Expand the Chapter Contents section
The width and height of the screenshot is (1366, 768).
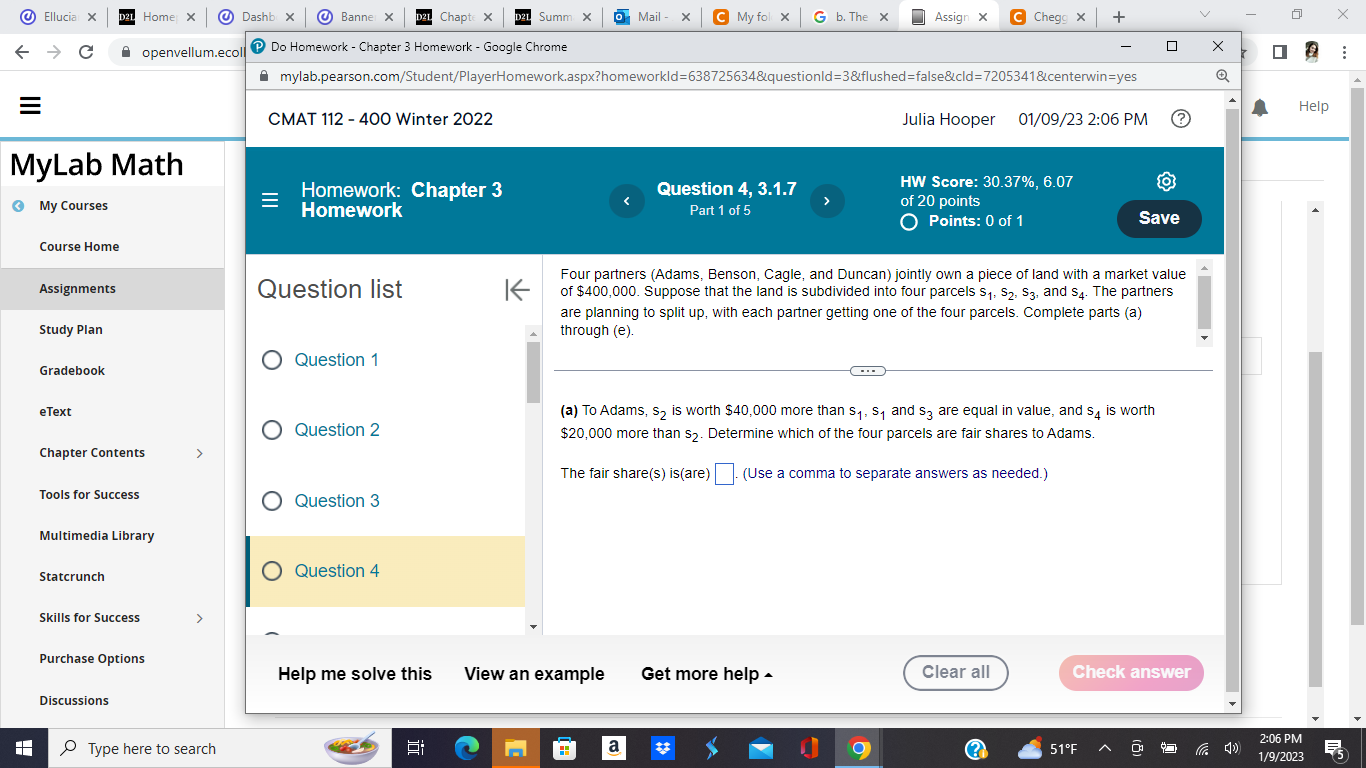(x=199, y=453)
